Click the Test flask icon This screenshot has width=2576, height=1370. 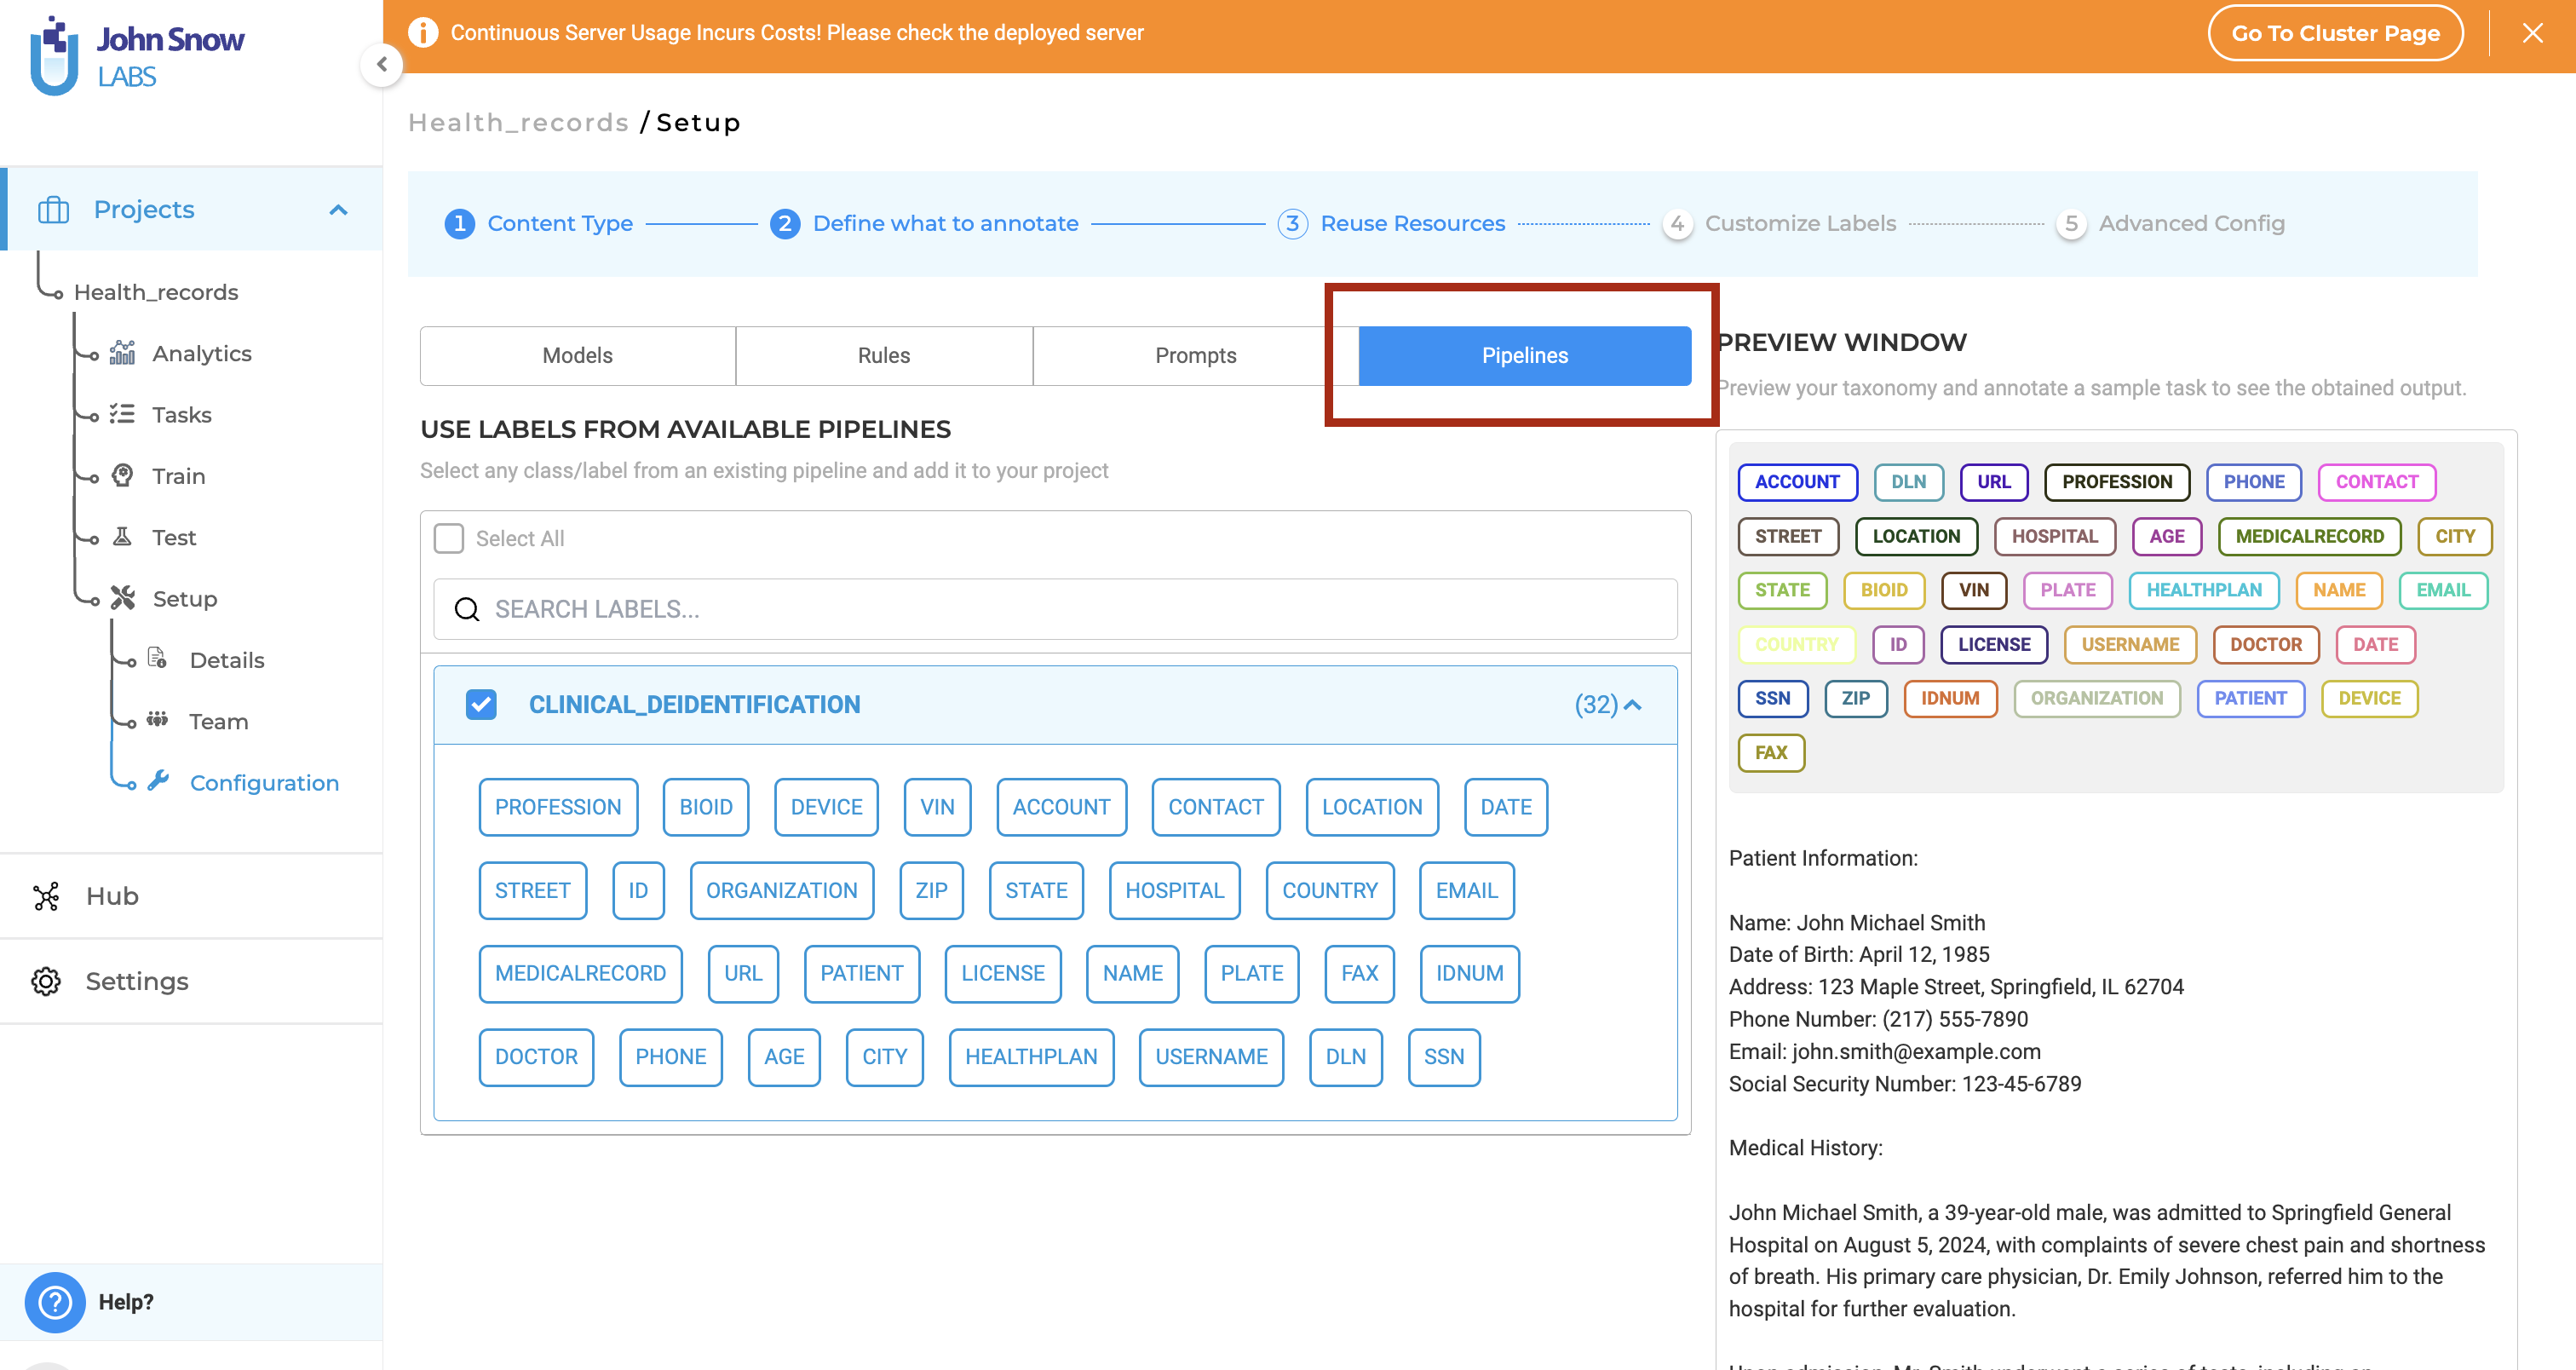coord(122,537)
